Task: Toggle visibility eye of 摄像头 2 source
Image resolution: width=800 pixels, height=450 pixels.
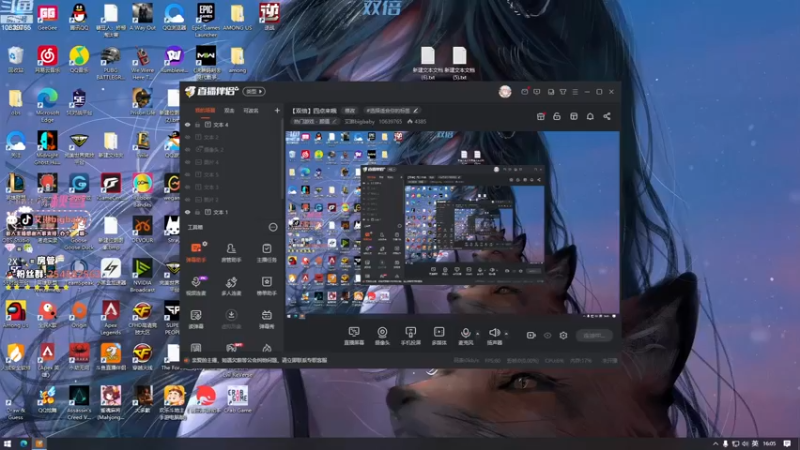Action: coord(188,149)
